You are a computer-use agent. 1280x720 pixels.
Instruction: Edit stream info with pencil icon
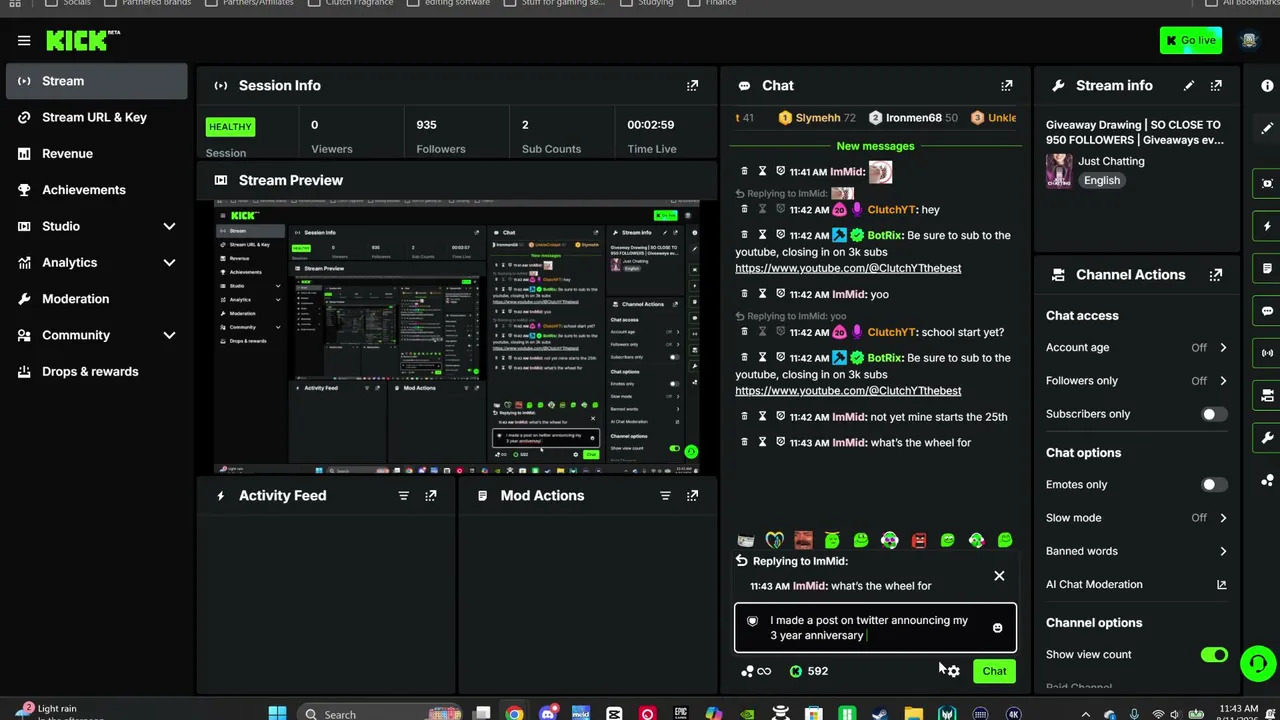coord(1189,86)
